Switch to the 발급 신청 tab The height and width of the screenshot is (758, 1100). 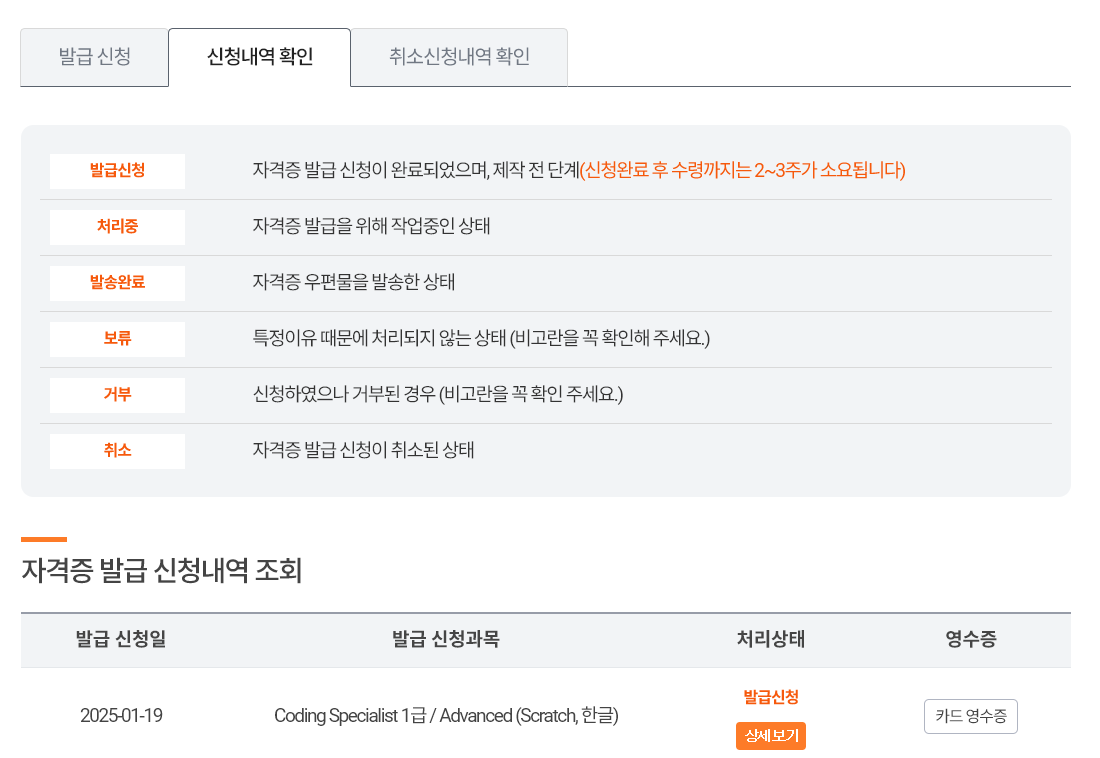(94, 57)
